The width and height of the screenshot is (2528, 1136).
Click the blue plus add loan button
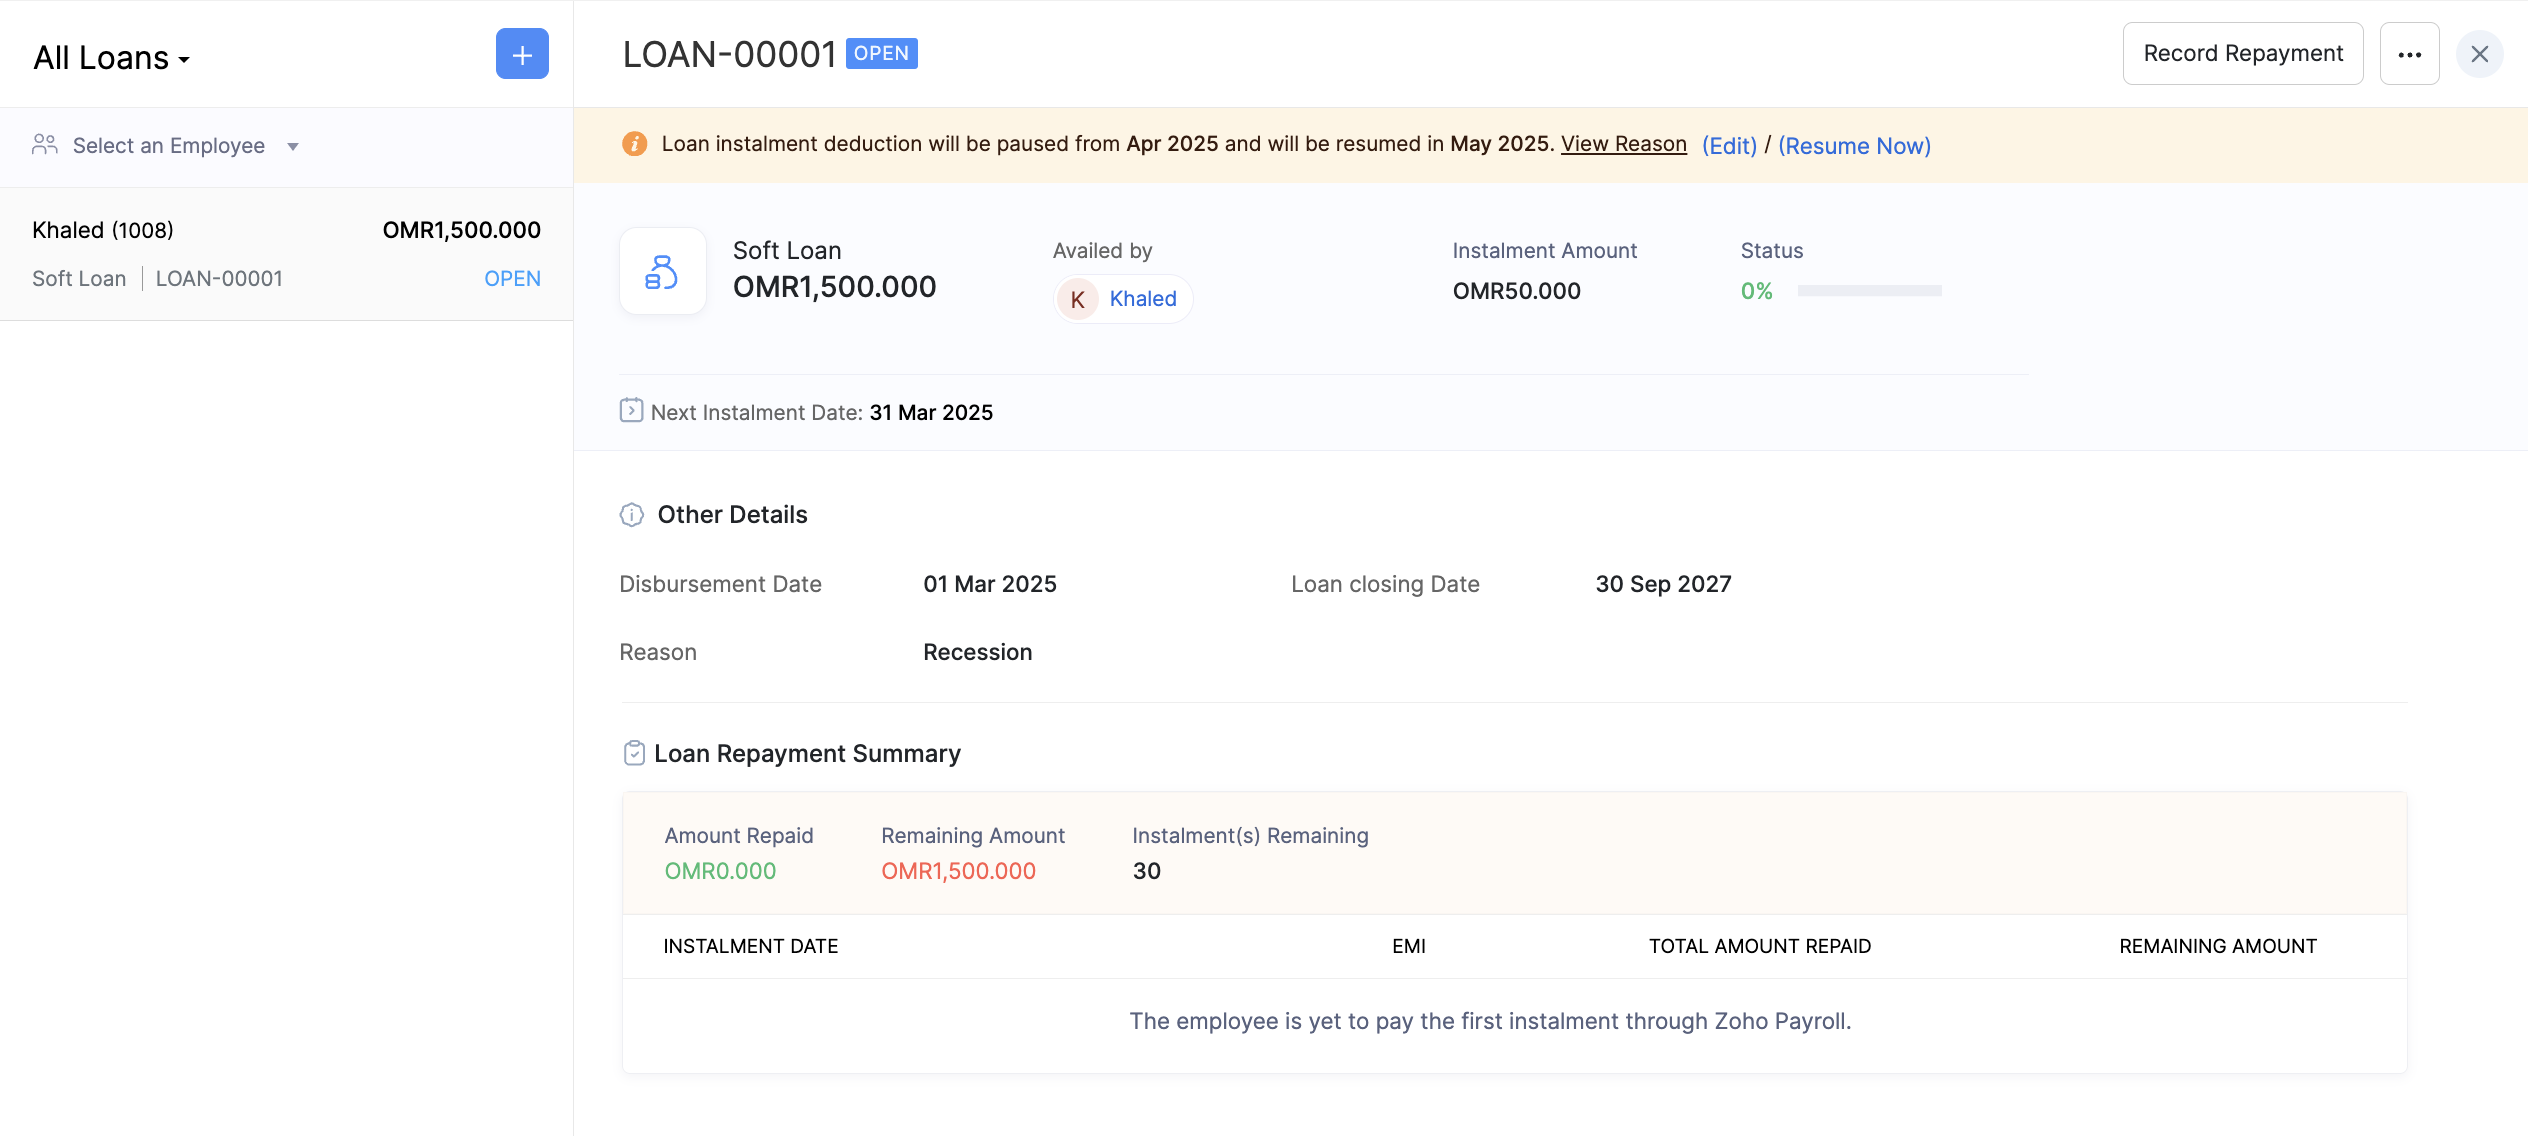pos(522,54)
